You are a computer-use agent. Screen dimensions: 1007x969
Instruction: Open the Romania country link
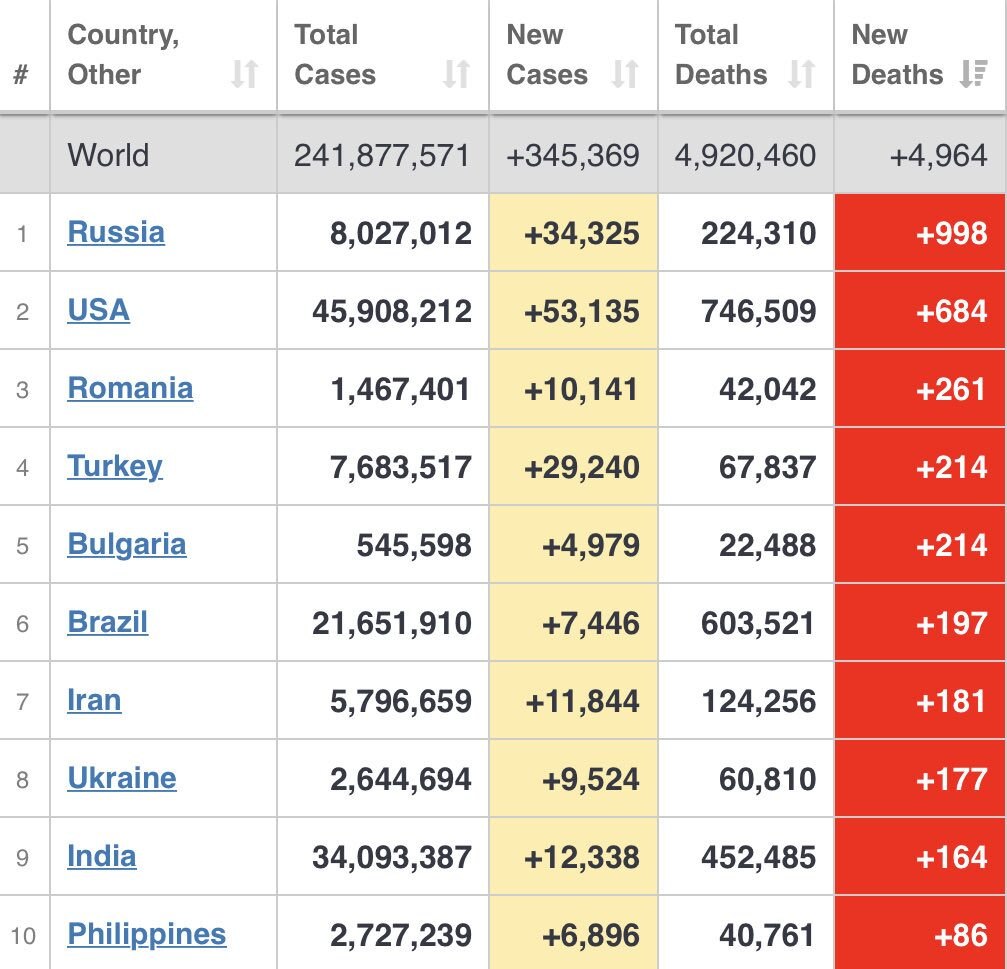coord(130,388)
